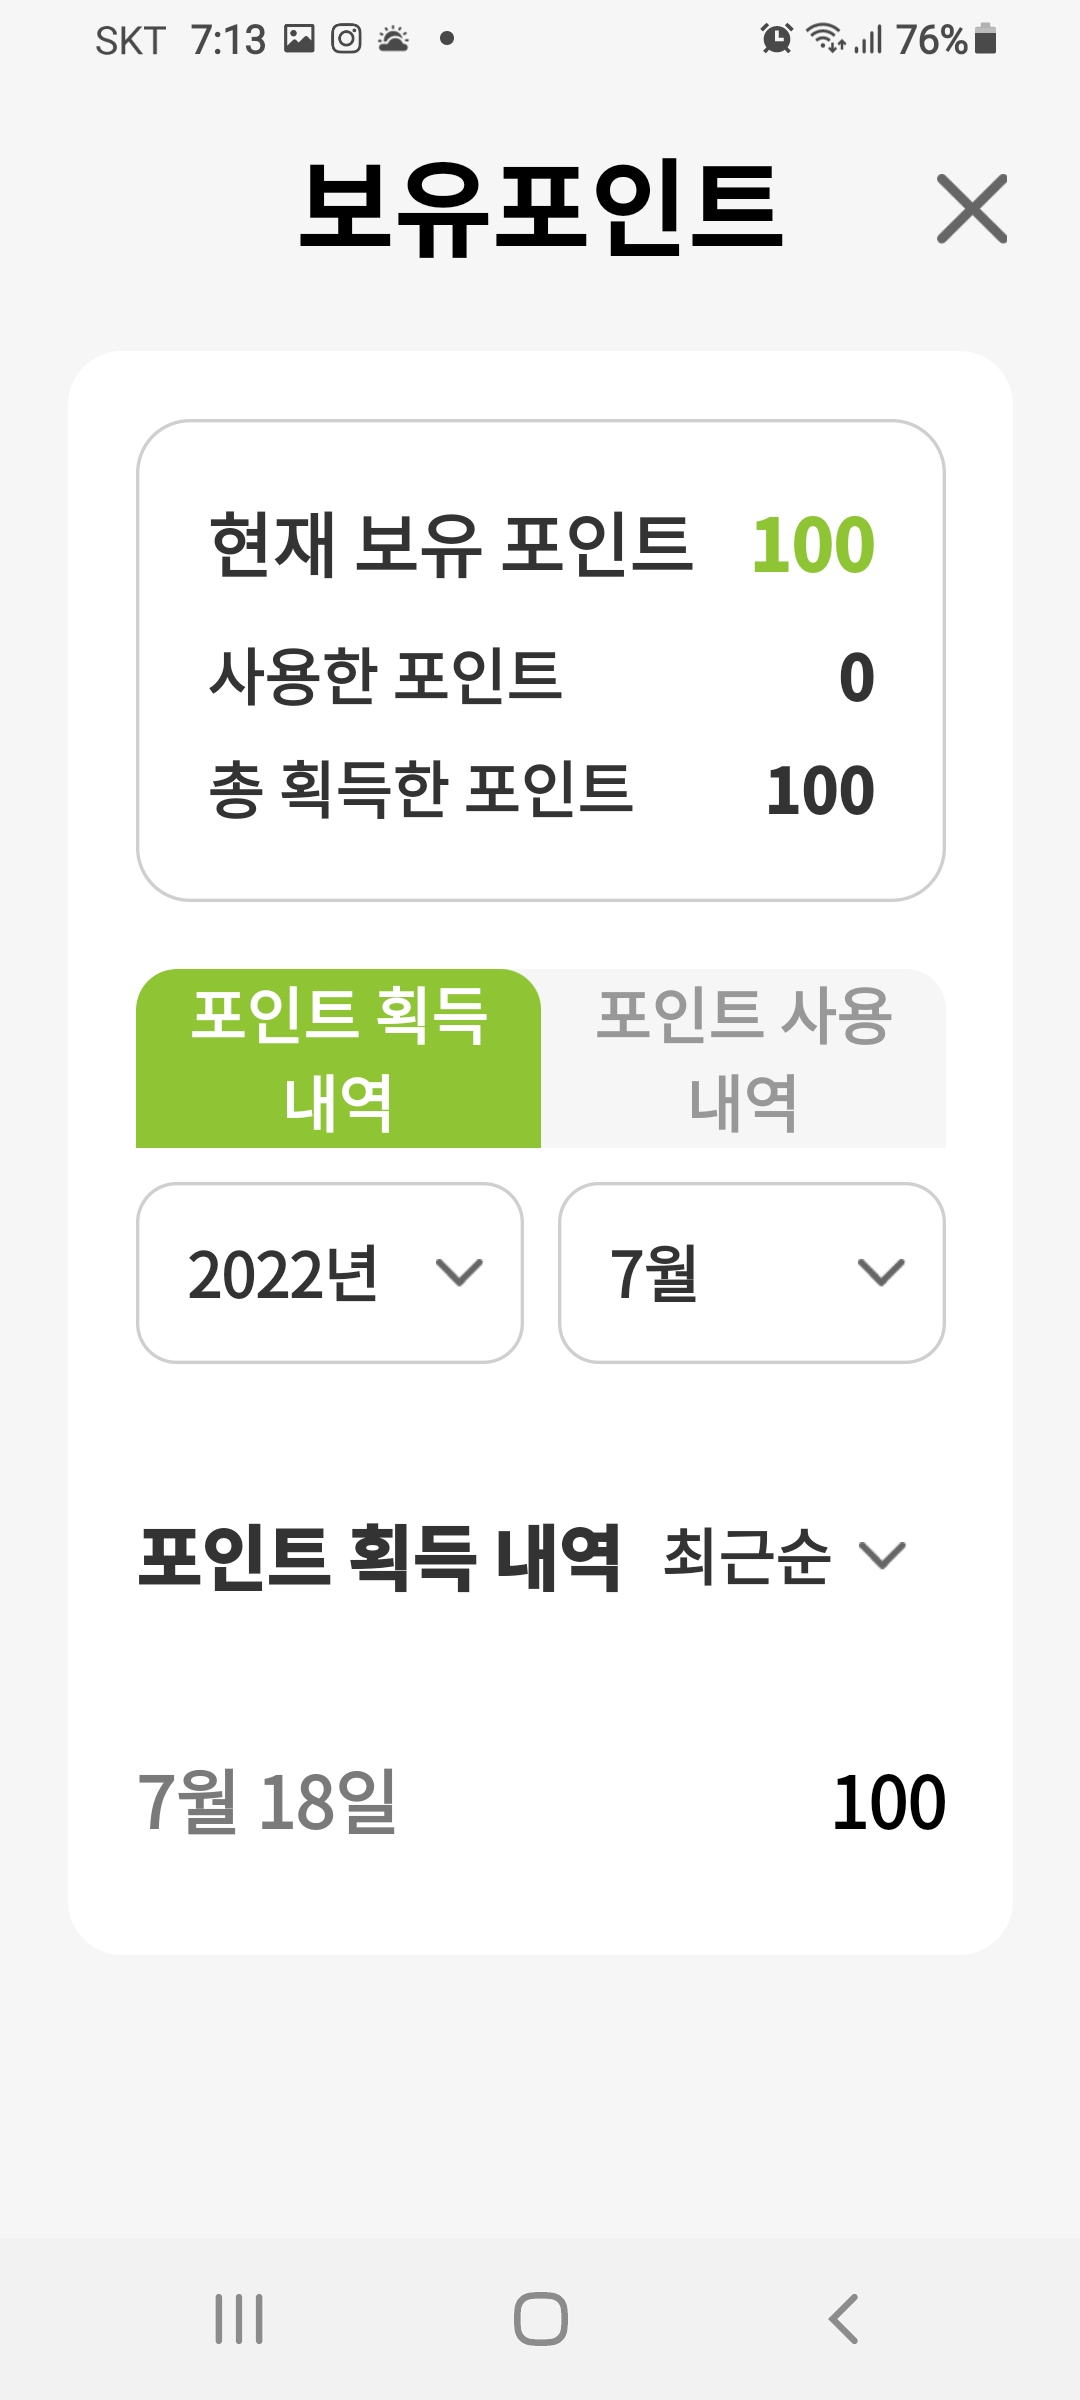Tap the 사용한 포인트 row
Screen dimensions: 1080x2400
point(541,677)
